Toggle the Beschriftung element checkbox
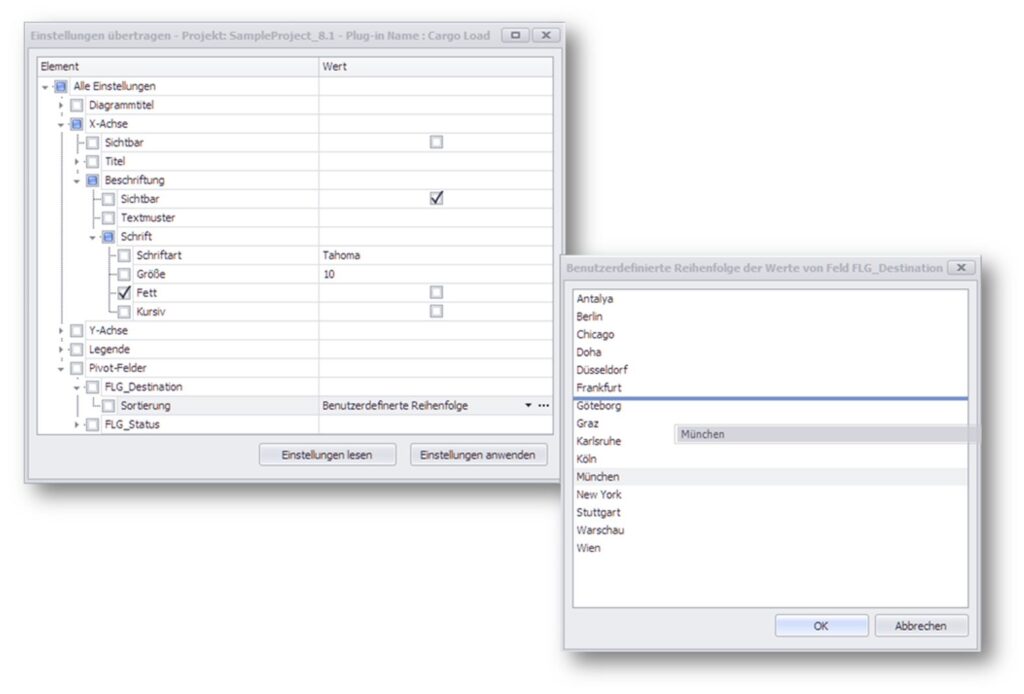The width and height of the screenshot is (1024, 694). coord(93,180)
